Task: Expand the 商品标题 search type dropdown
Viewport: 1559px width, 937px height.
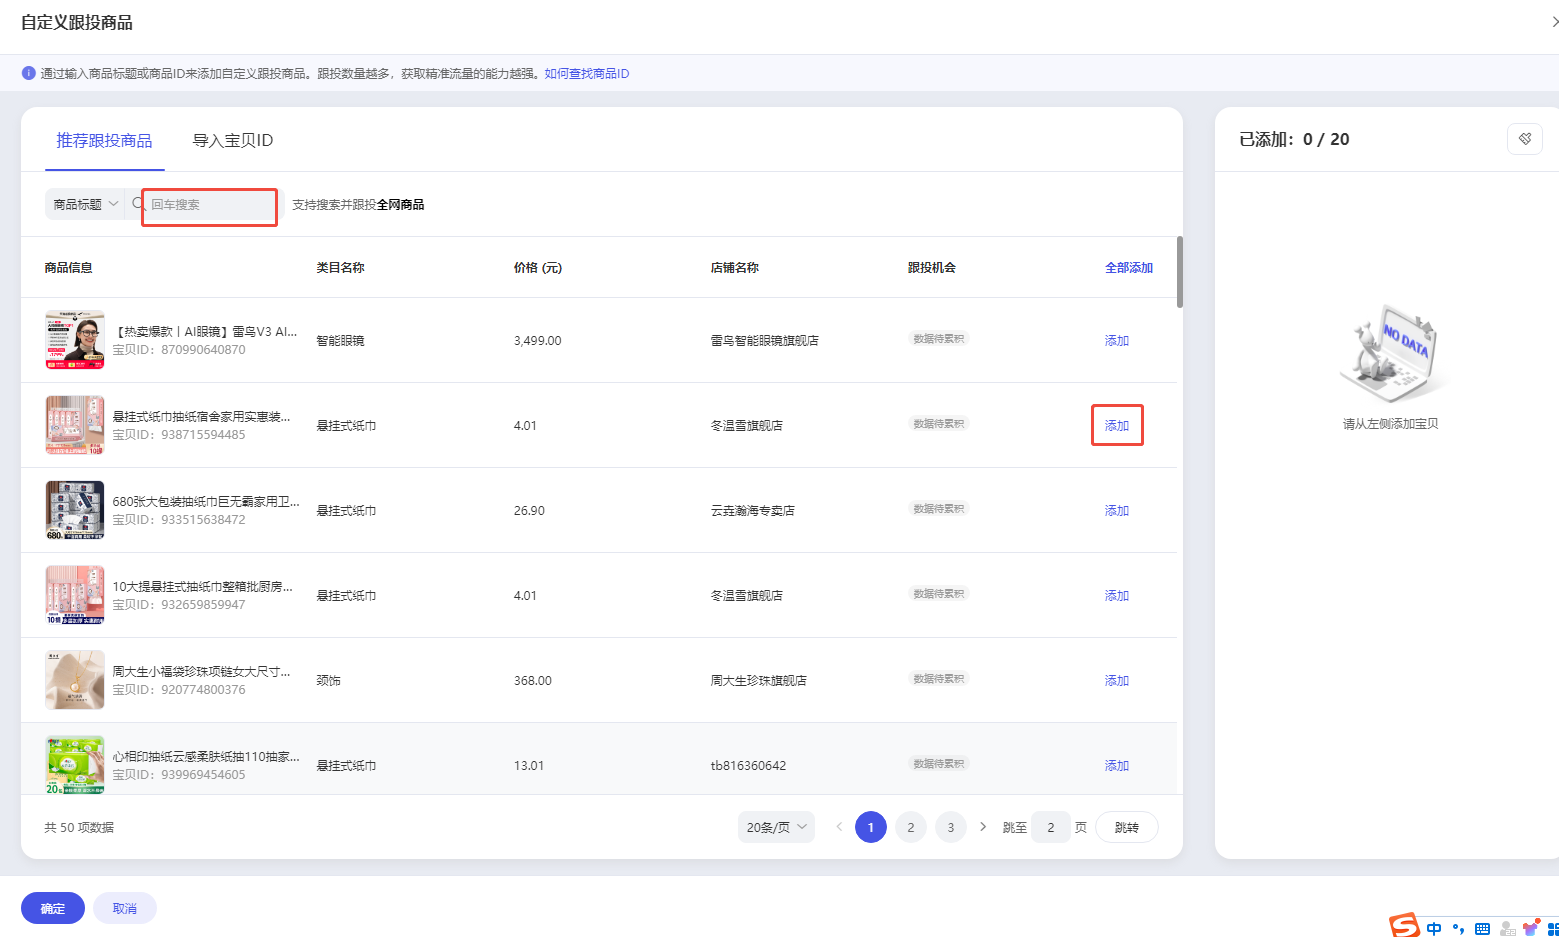Action: pos(85,204)
